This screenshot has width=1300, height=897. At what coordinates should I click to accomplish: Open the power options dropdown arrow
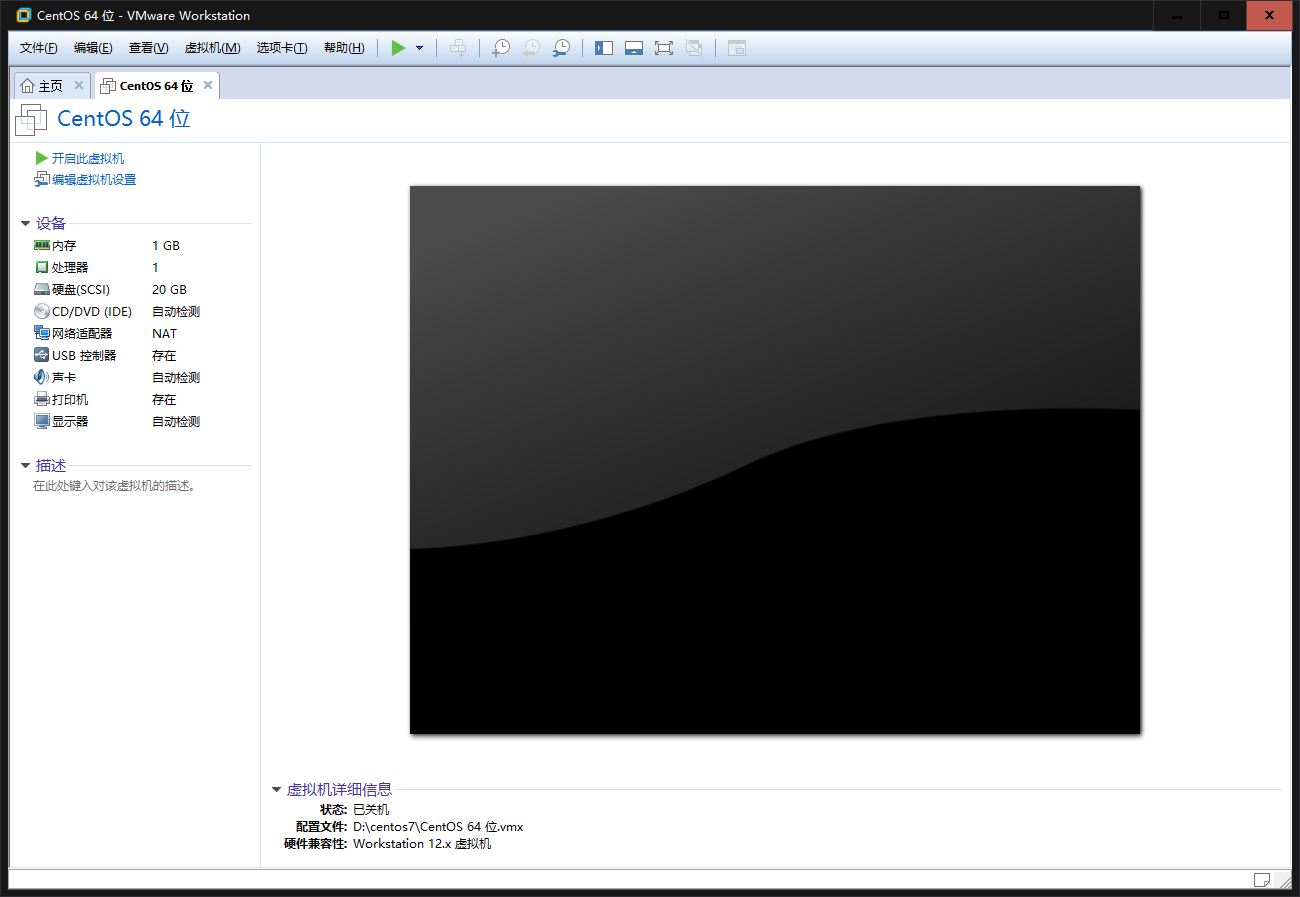tap(419, 48)
